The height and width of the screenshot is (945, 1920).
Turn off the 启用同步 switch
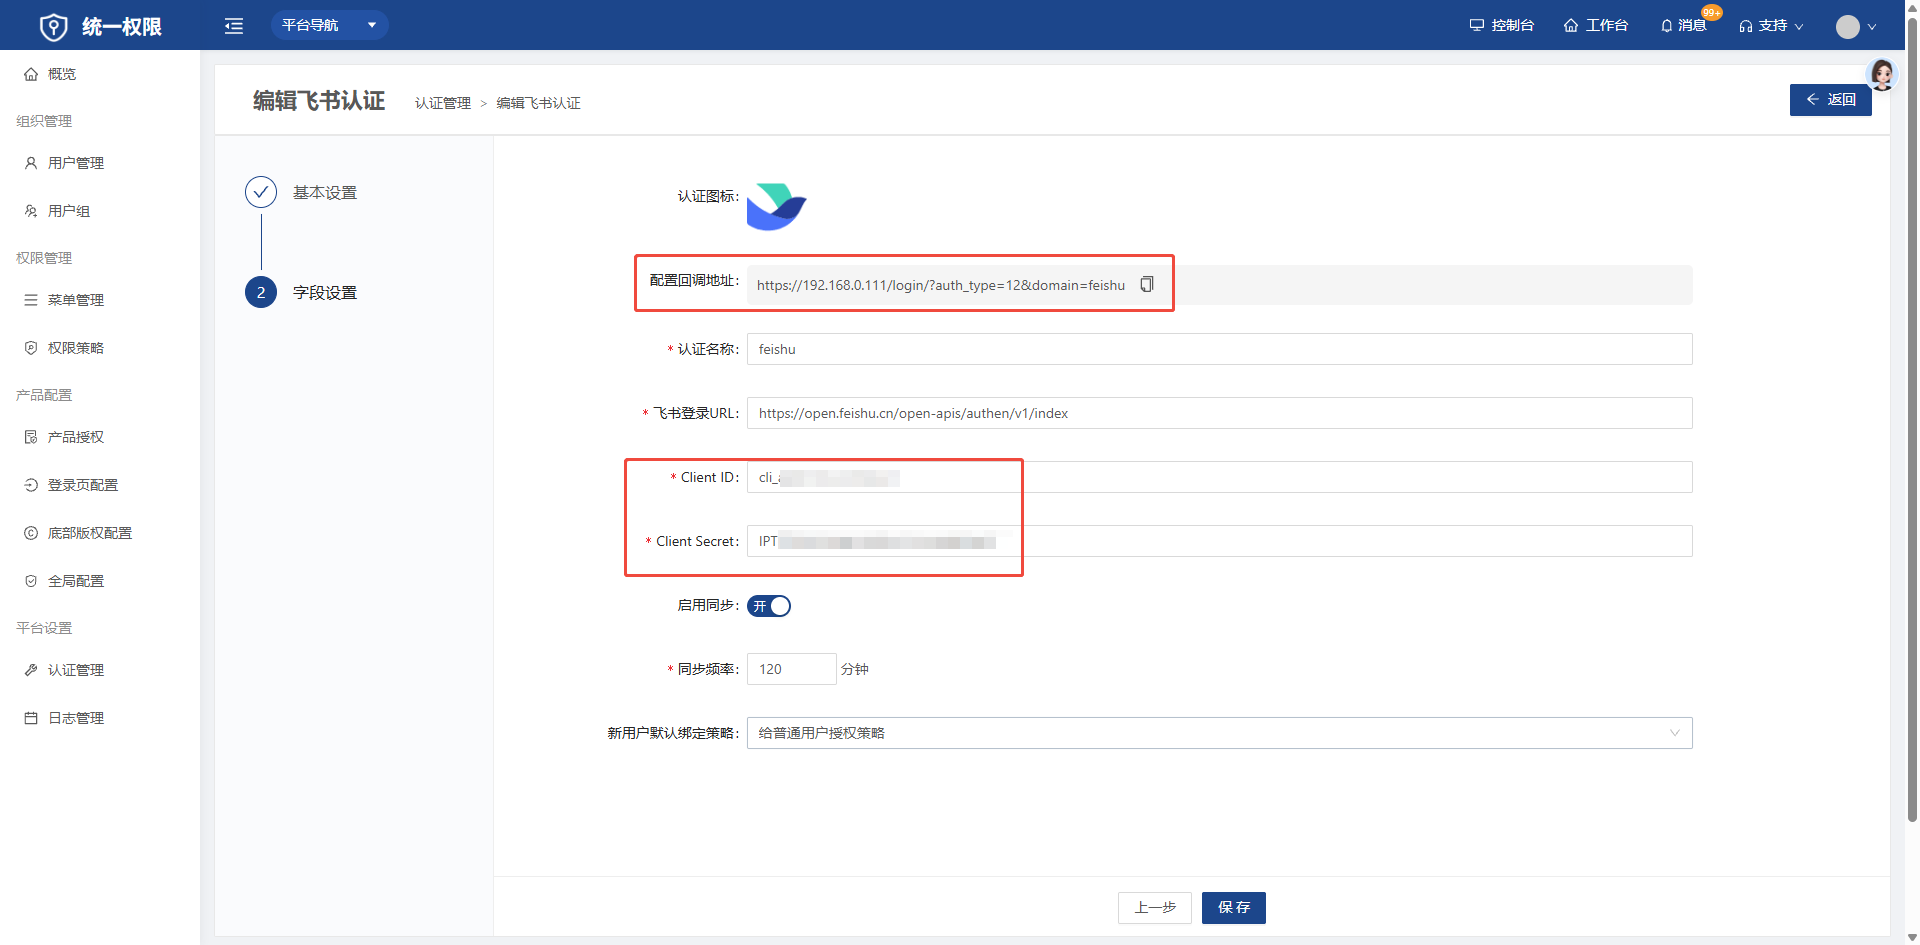tap(769, 606)
